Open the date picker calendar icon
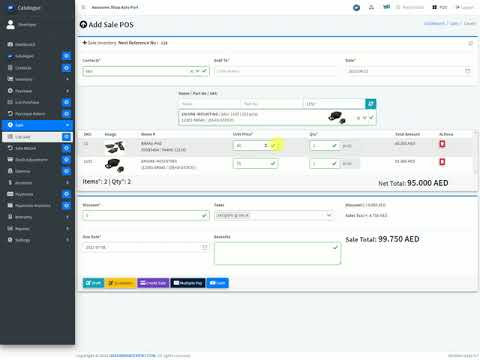 [x=468, y=71]
